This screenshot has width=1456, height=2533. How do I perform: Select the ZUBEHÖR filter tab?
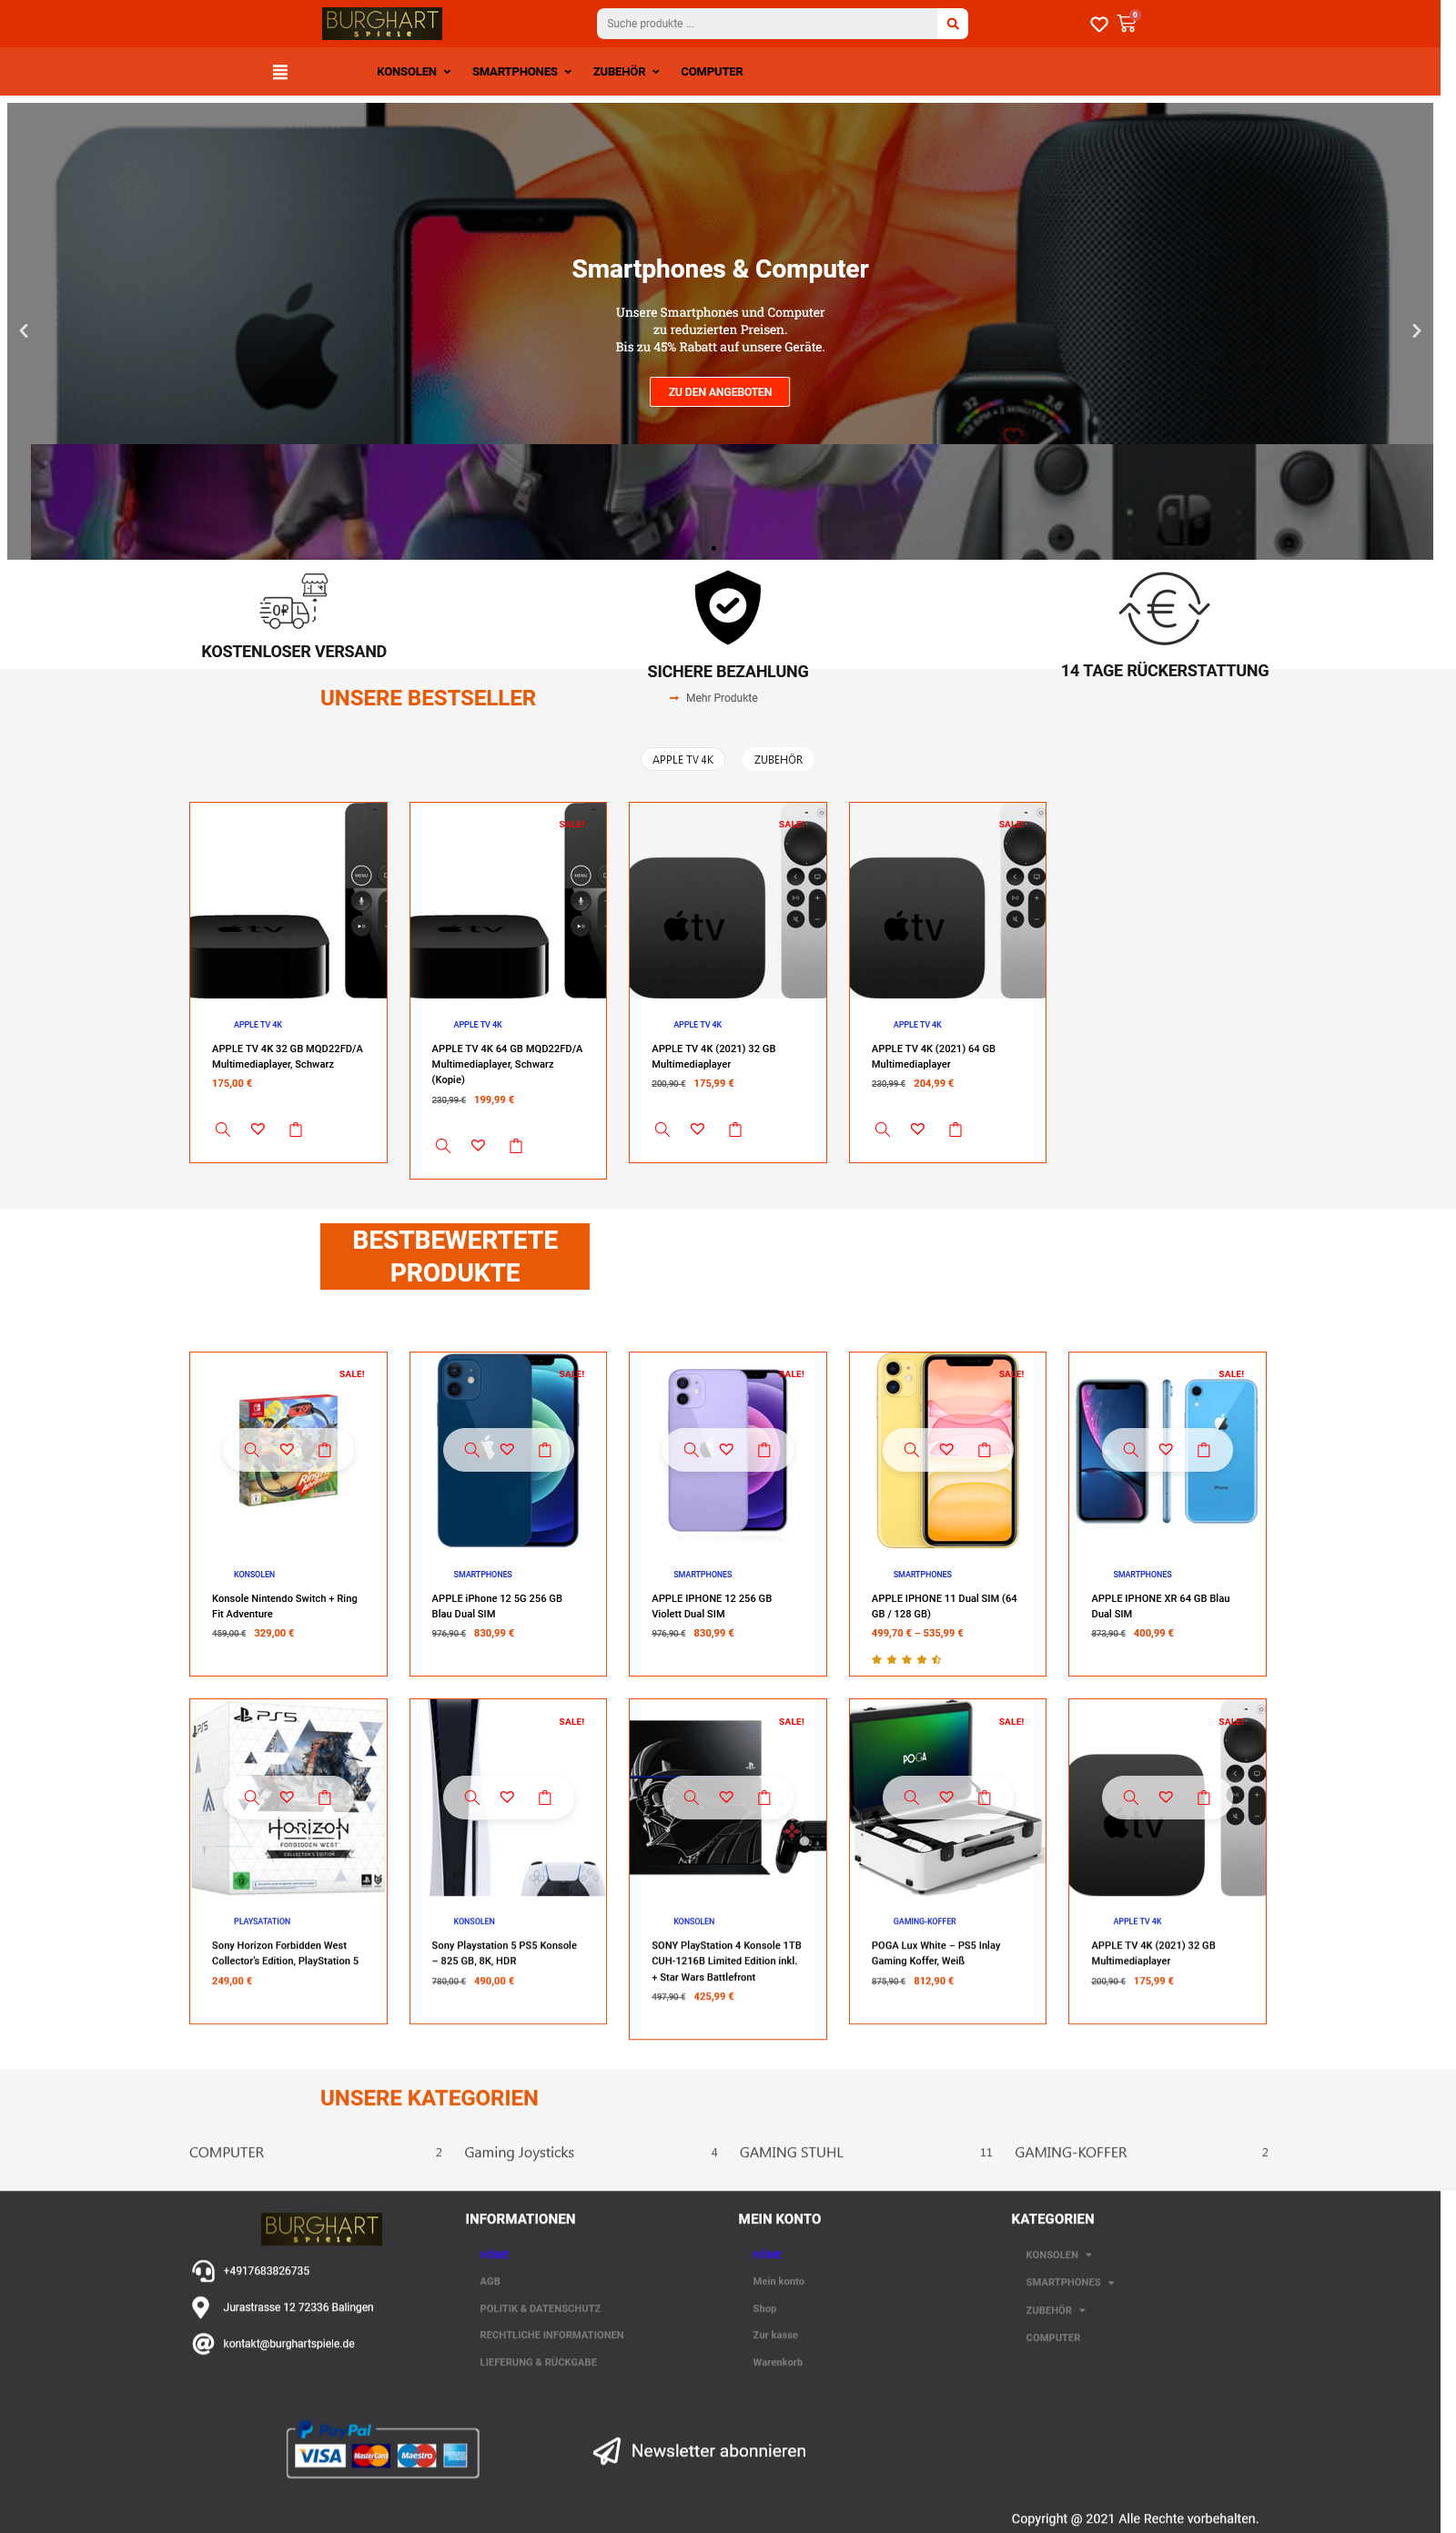pos(778,760)
